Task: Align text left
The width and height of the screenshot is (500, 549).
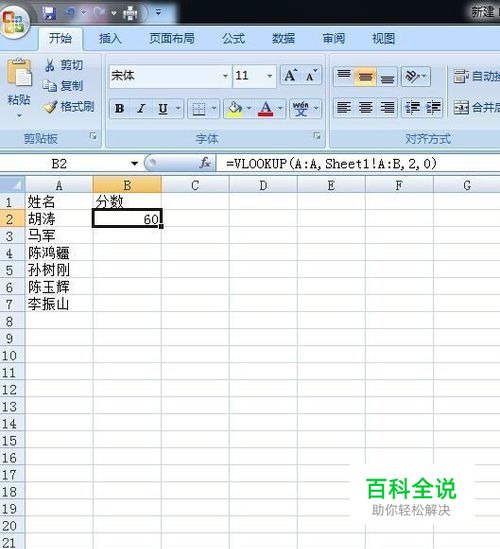Action: (344, 107)
